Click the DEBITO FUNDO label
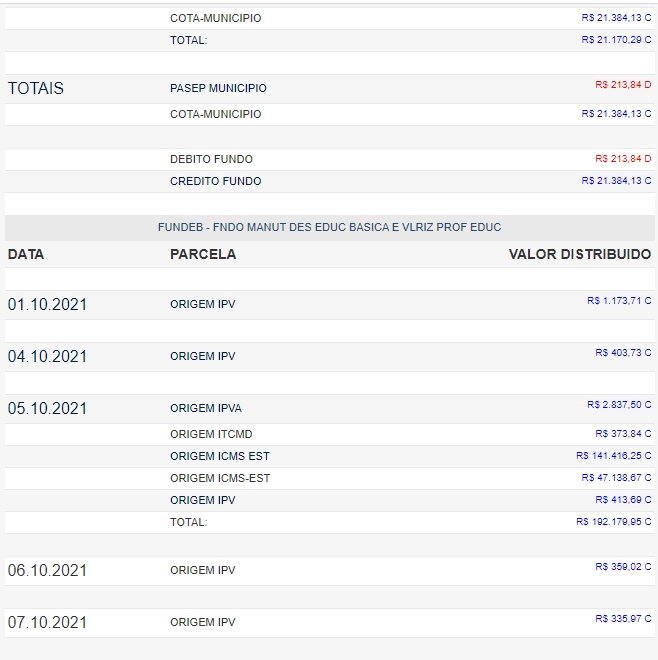Image resolution: width=658 pixels, height=660 pixels. 211,159
